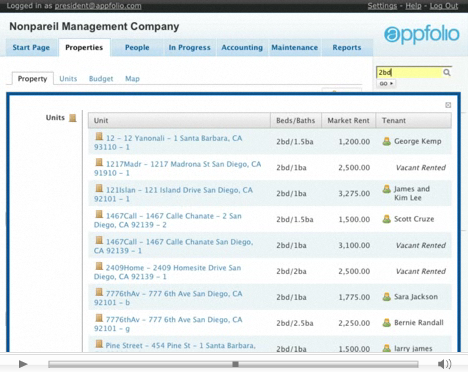The height and width of the screenshot is (372, 468).
Task: Open the In Progress tab
Action: [189, 47]
